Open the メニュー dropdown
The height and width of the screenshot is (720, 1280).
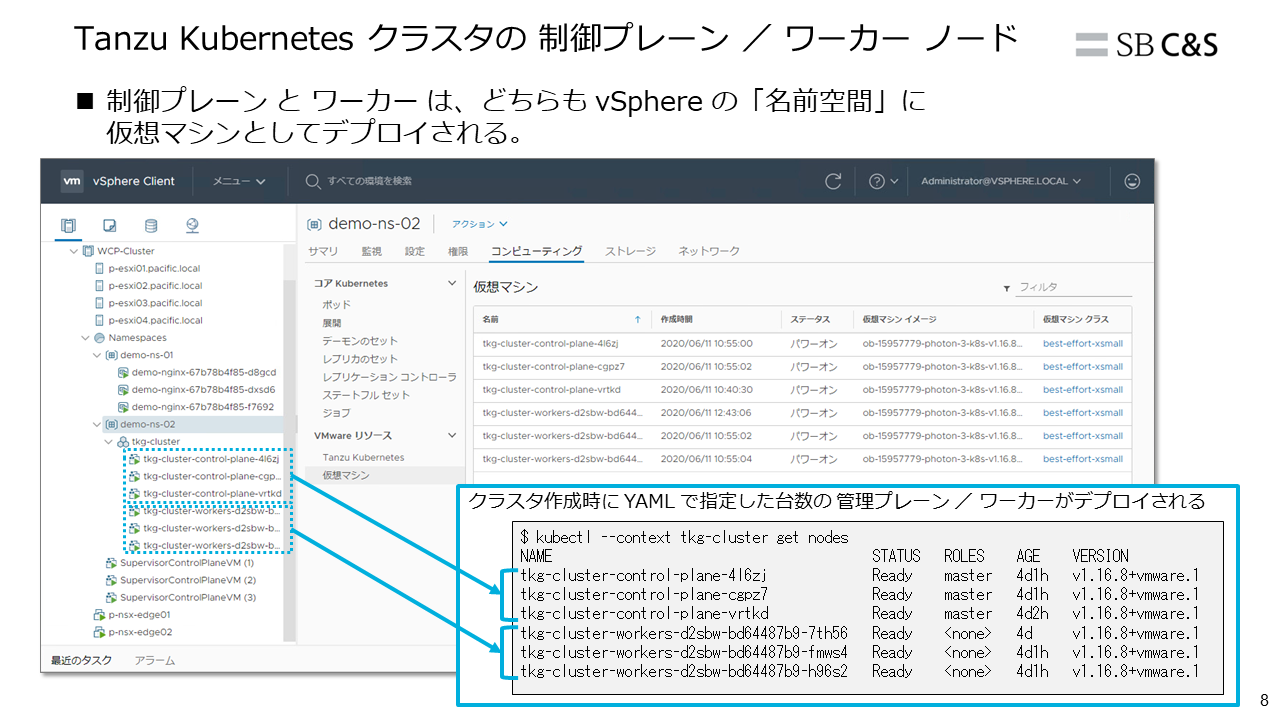coord(239,181)
